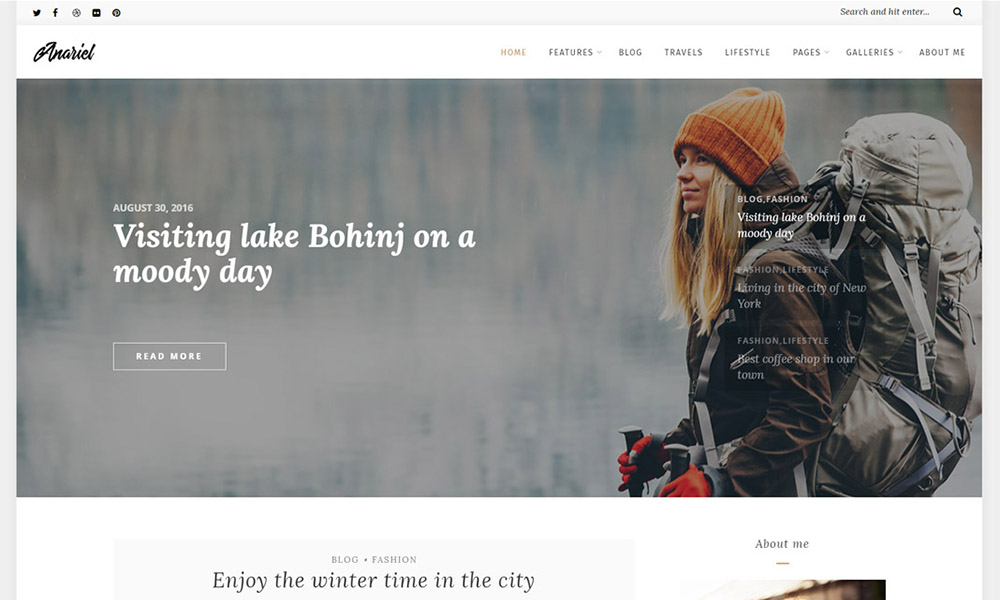
Task: Open the Blog menu item
Action: (x=630, y=52)
